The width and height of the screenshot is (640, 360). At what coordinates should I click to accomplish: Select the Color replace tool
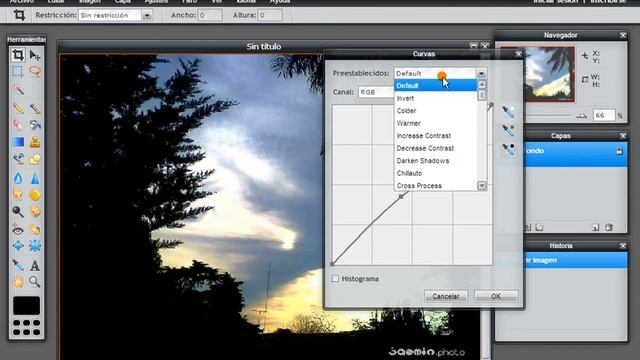point(18,159)
